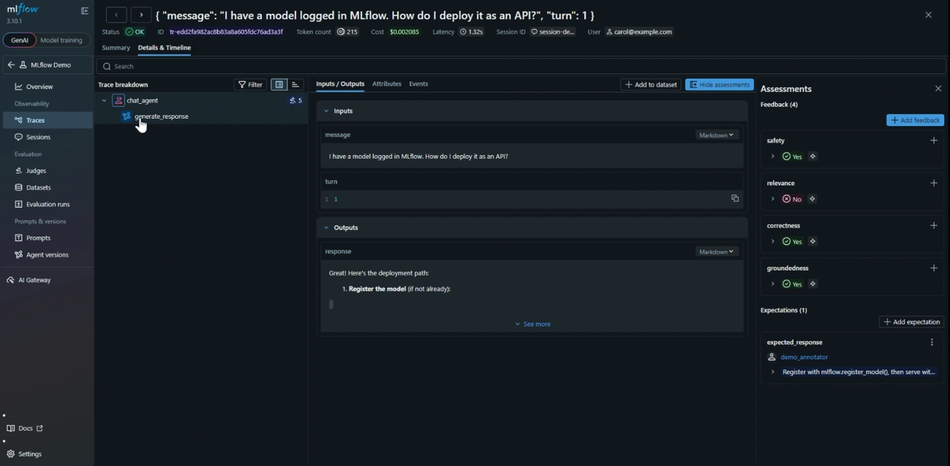Collapse the left sidebar via toggle icon
The image size is (950, 466).
(84, 11)
